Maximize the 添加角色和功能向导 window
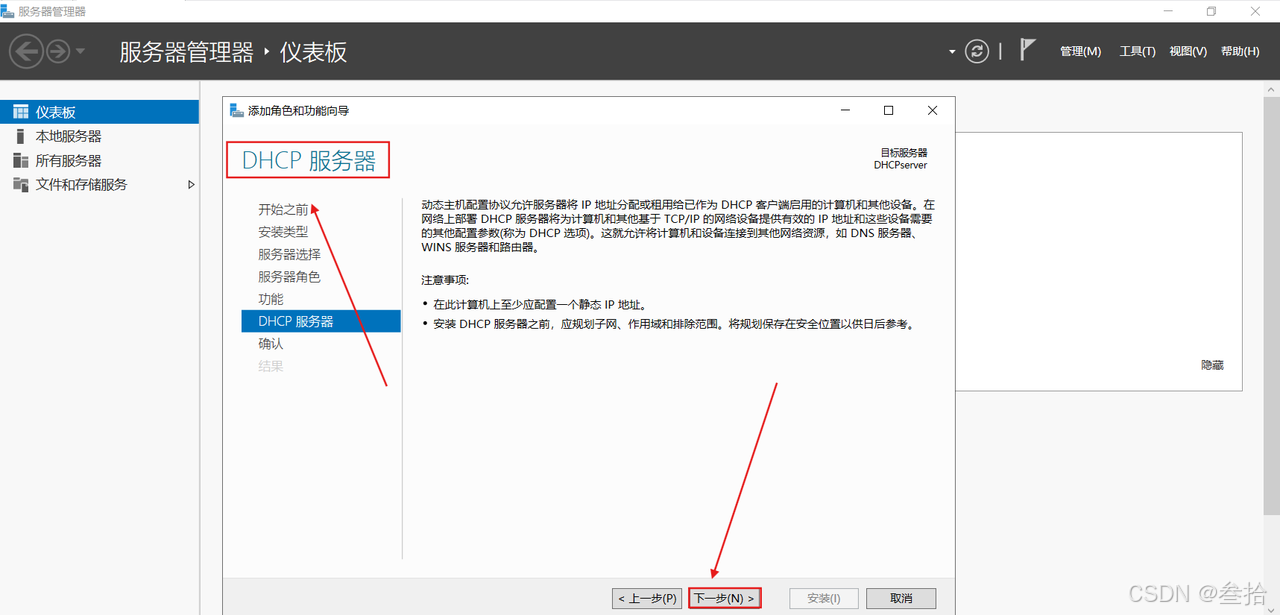 click(888, 110)
